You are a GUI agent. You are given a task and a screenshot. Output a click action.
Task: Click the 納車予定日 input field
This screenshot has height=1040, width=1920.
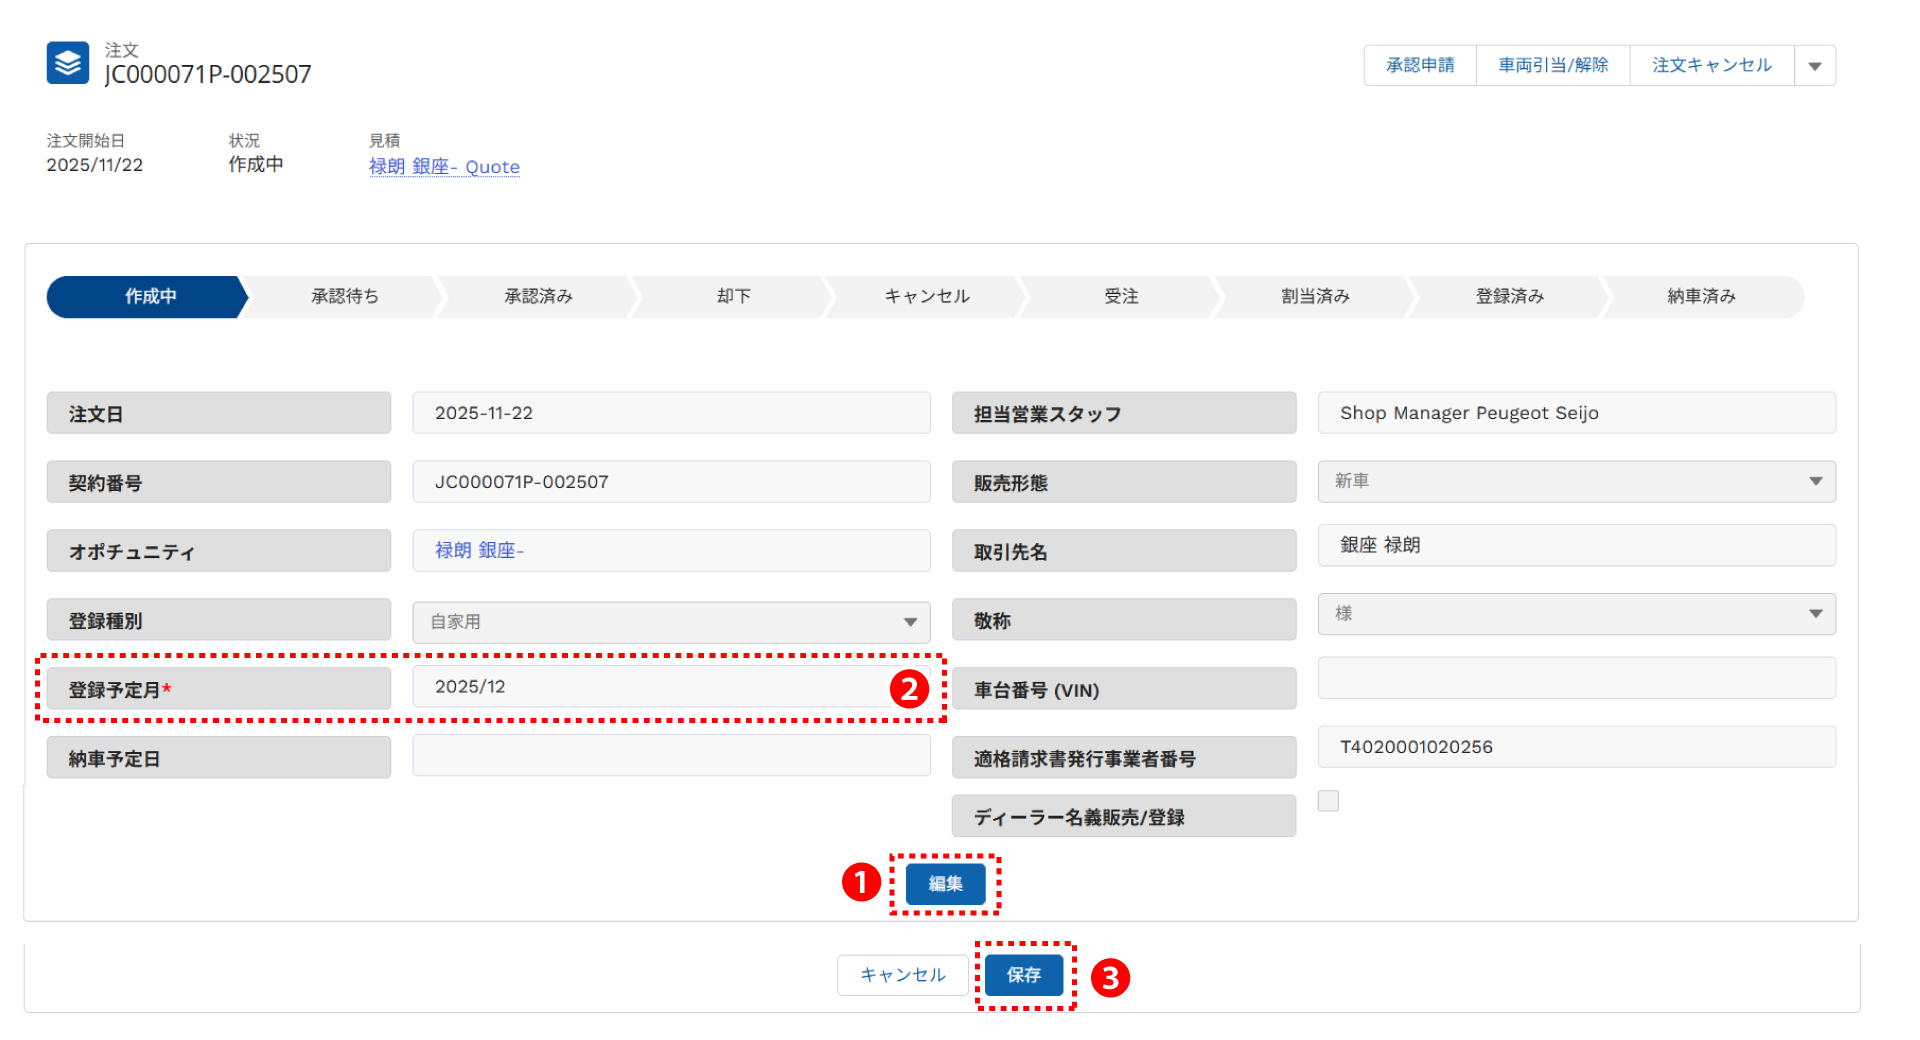click(671, 756)
